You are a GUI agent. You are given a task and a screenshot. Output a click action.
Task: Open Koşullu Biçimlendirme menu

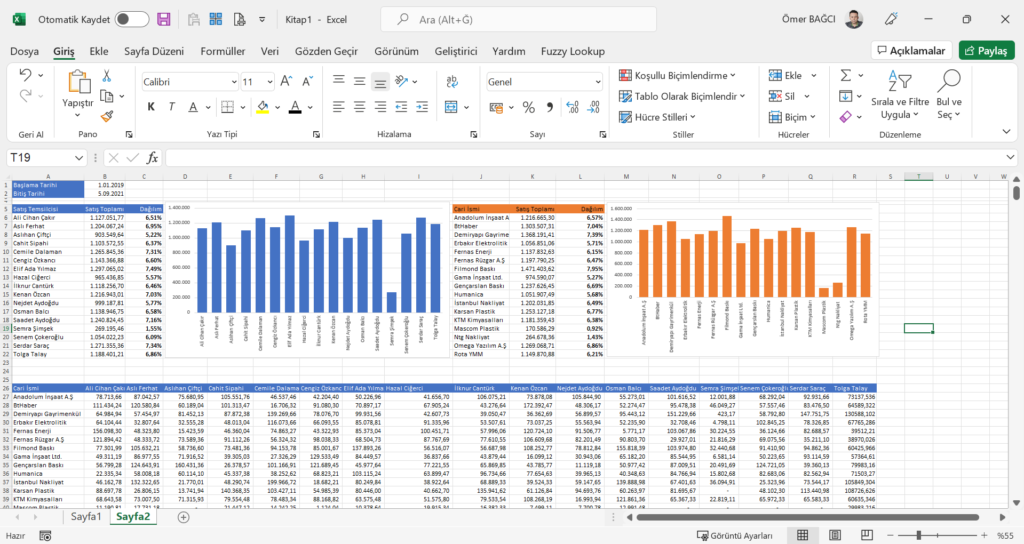point(677,76)
